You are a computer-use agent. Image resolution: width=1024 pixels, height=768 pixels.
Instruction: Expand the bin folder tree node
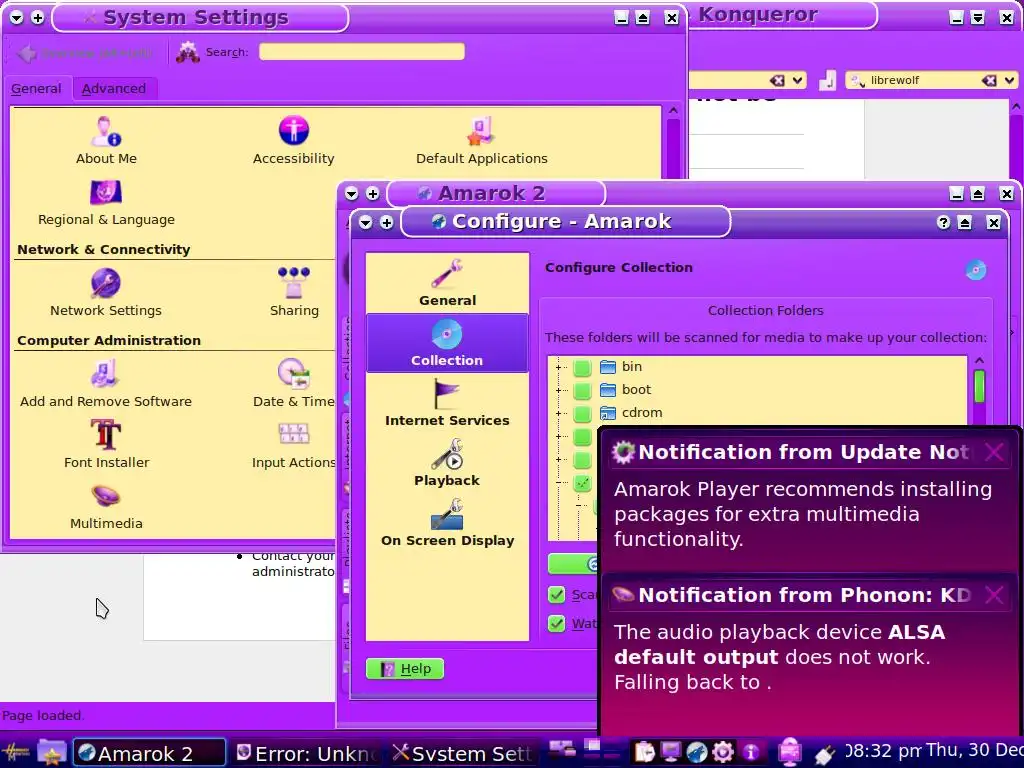click(x=558, y=367)
